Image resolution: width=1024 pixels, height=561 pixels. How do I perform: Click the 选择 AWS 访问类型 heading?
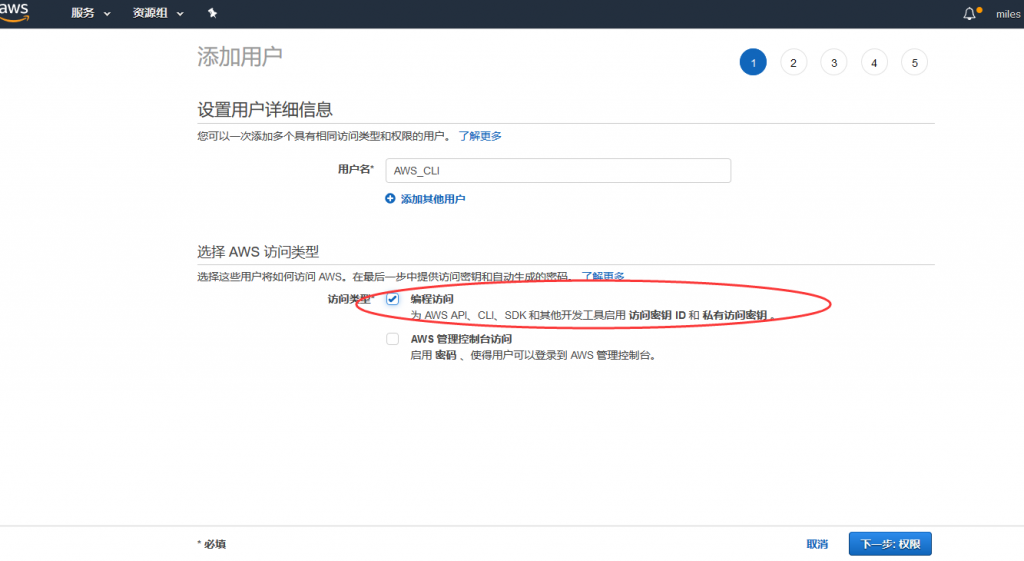coord(258,252)
